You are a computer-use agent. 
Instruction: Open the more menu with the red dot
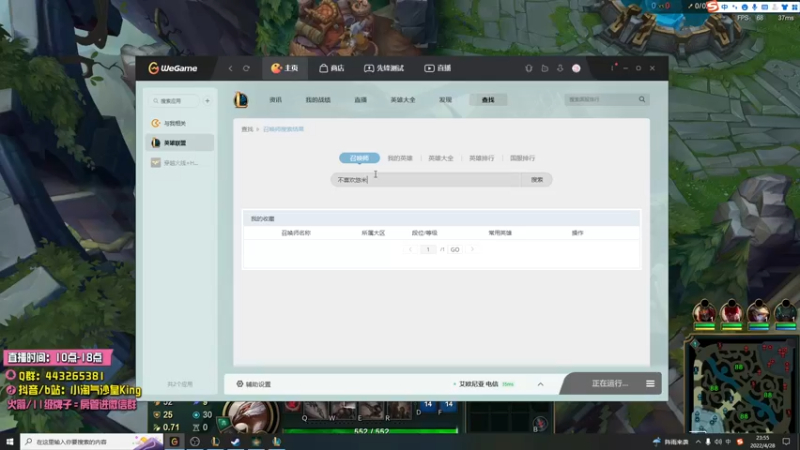(613, 68)
